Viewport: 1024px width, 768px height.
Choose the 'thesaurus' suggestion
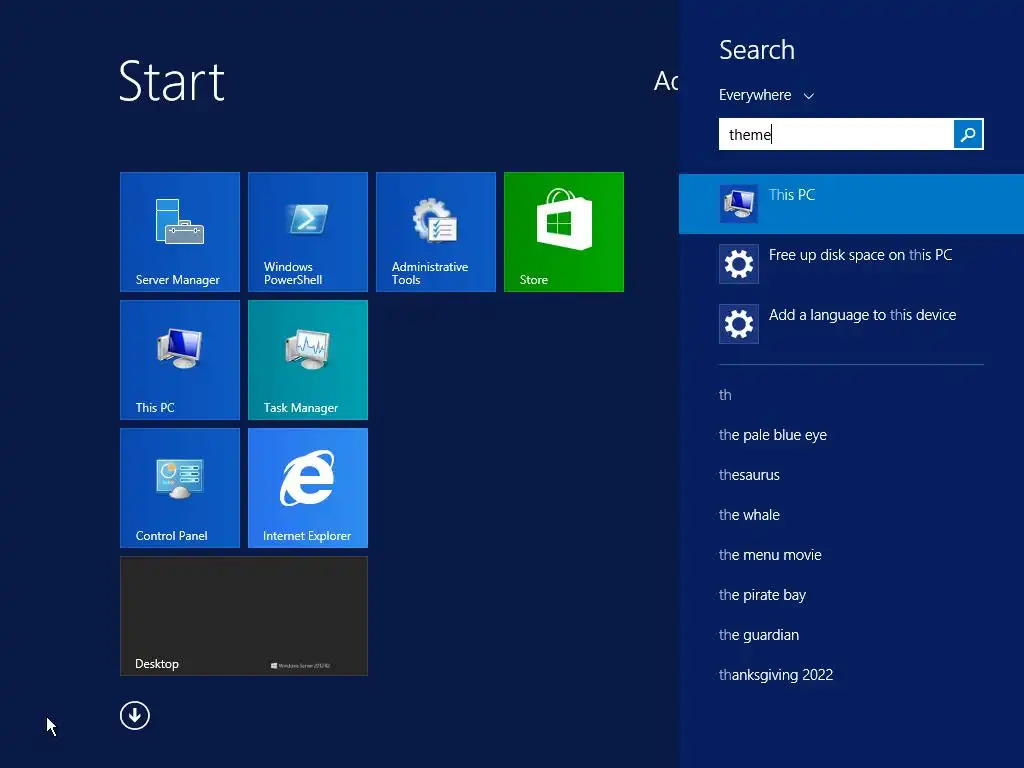749,475
